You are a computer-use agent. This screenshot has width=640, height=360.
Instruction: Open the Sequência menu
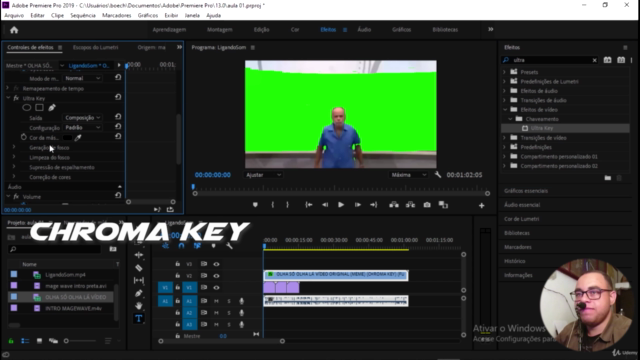[x=83, y=16]
